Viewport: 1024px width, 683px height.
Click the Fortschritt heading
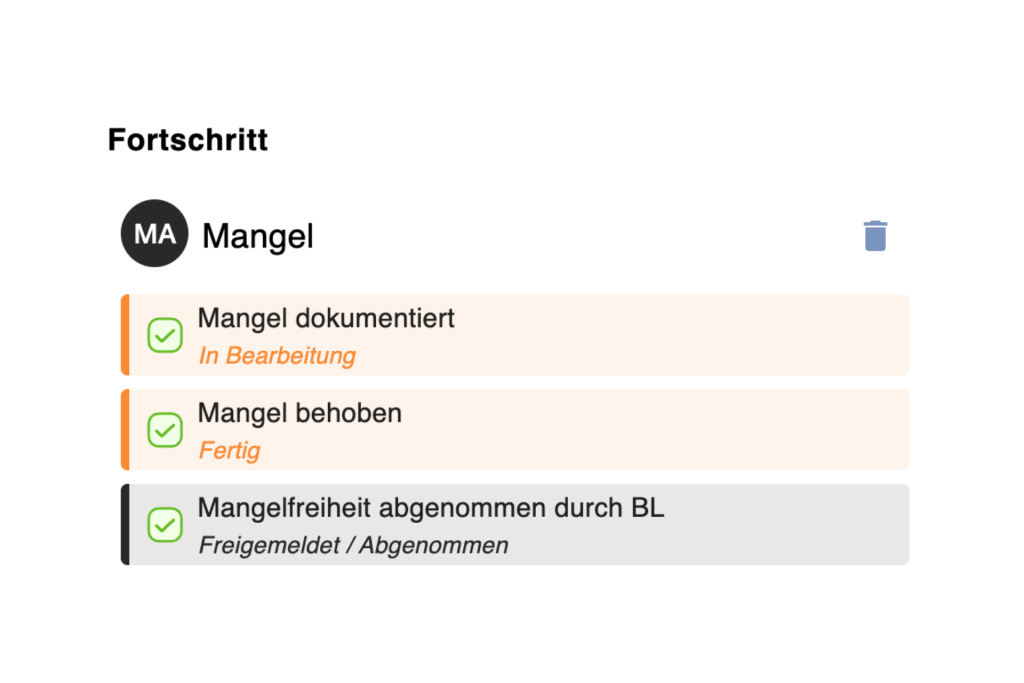point(188,140)
